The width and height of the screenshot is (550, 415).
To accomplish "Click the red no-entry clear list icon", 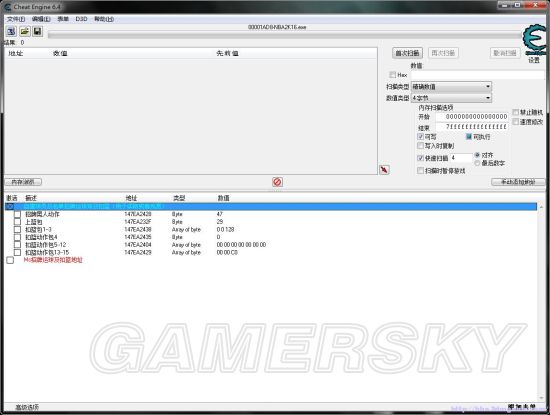I will (277, 182).
